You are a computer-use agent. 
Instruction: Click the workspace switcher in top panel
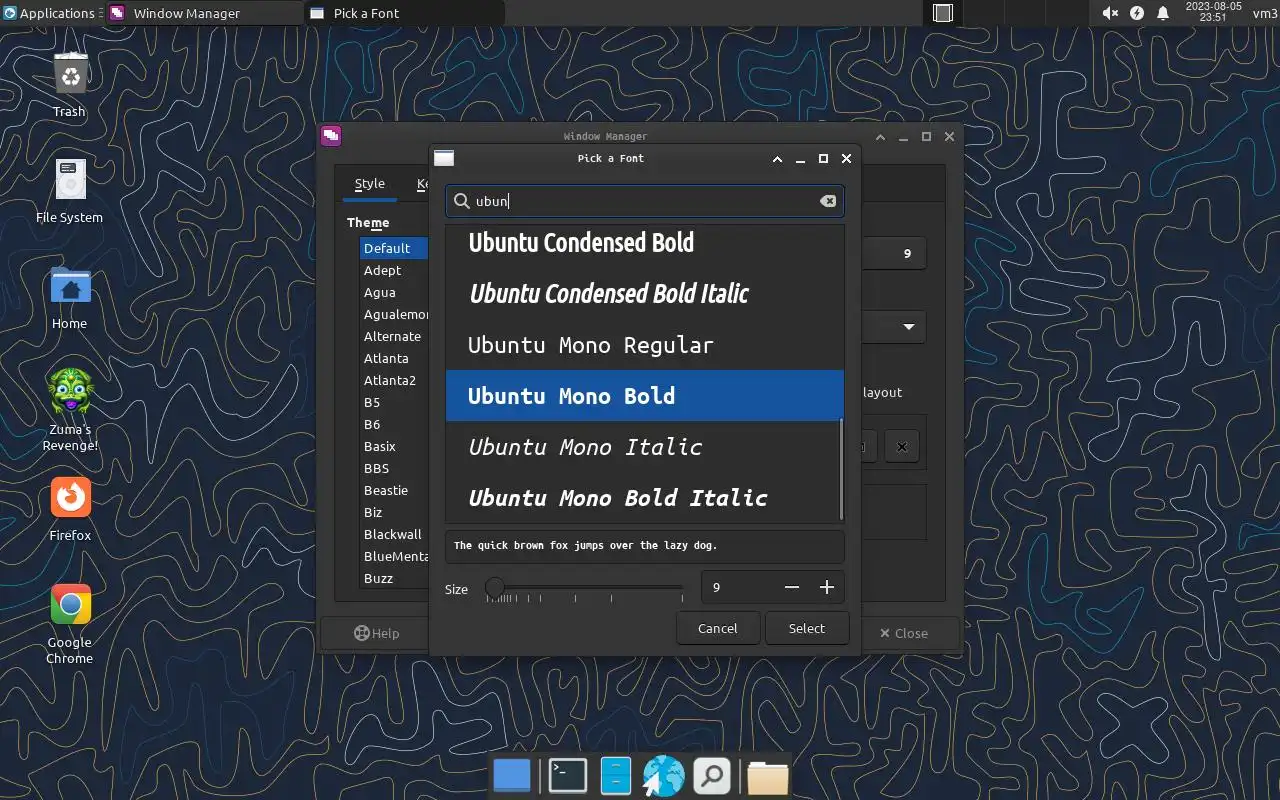tap(942, 13)
